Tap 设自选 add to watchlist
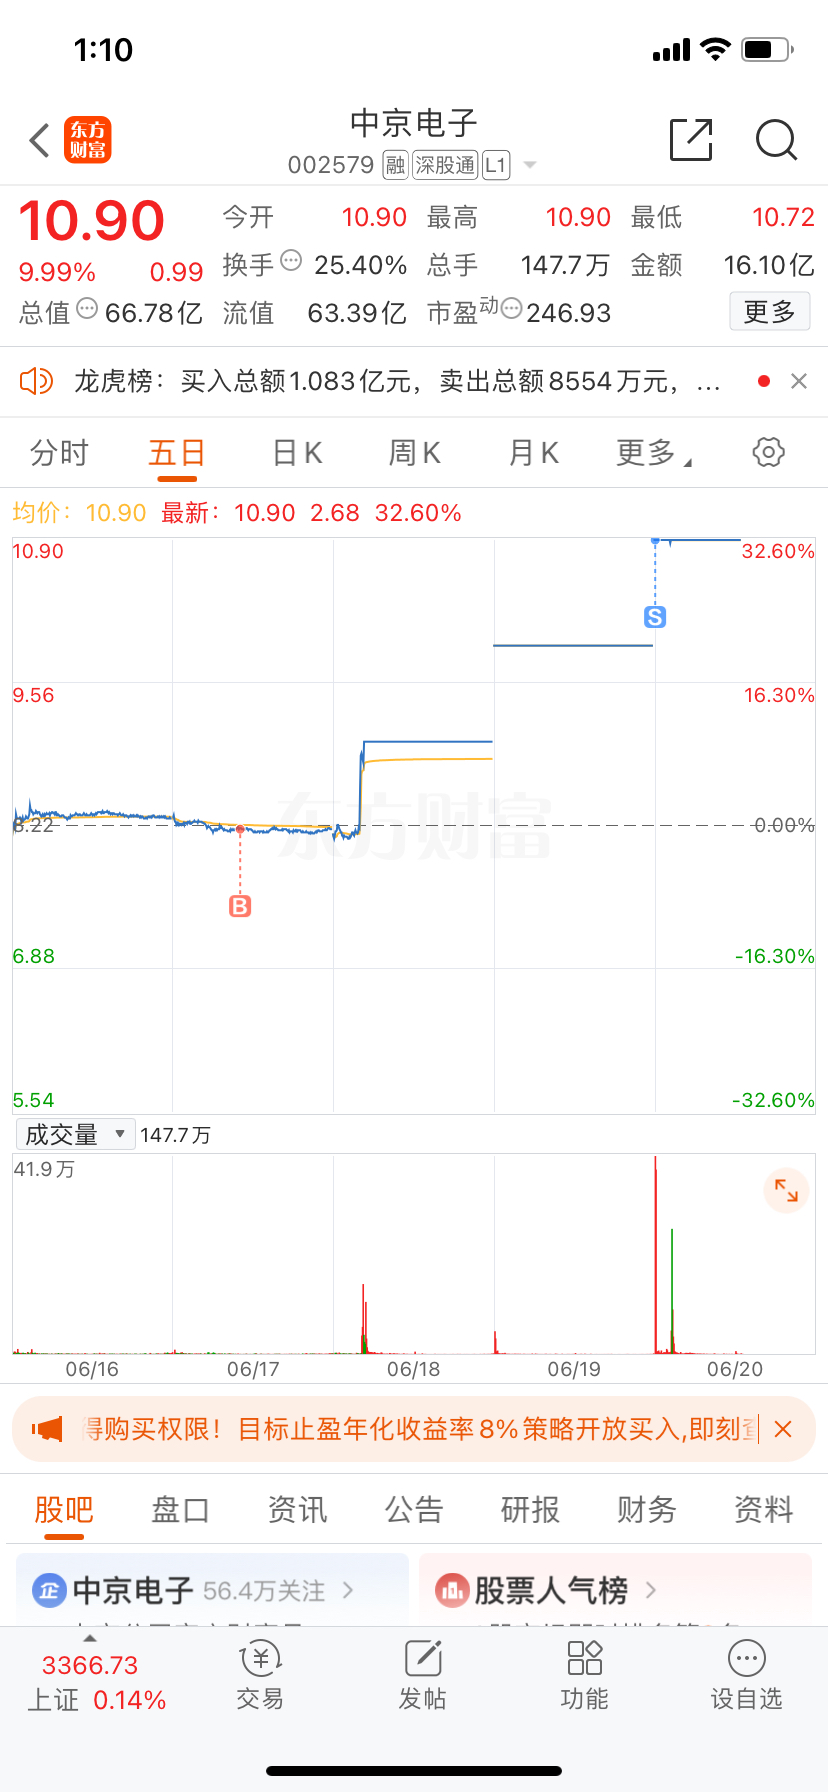The width and height of the screenshot is (828, 1792). [x=746, y=1675]
